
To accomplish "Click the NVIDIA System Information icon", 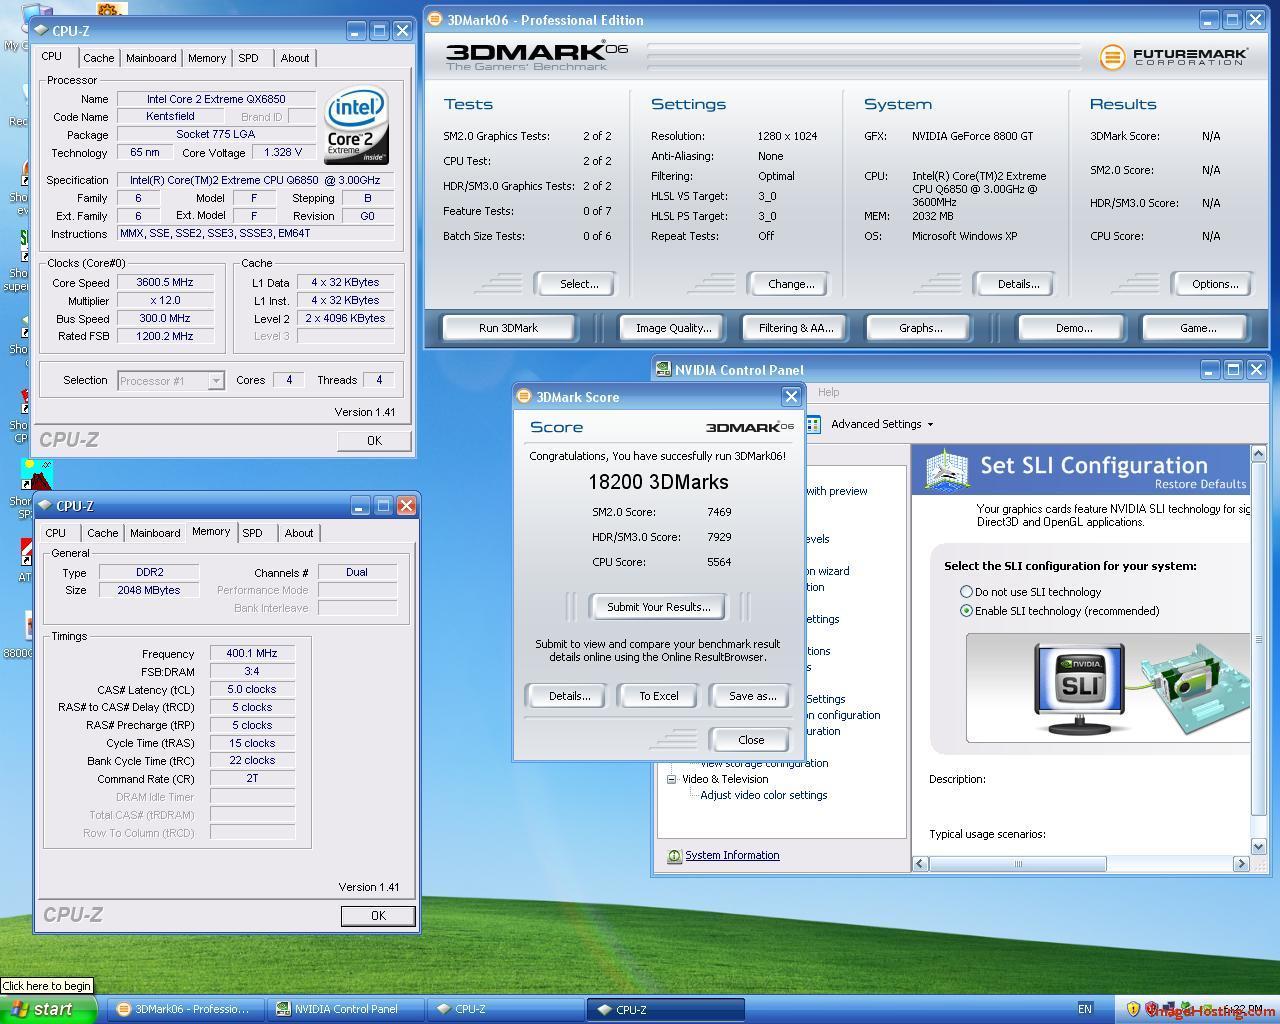I will (674, 855).
